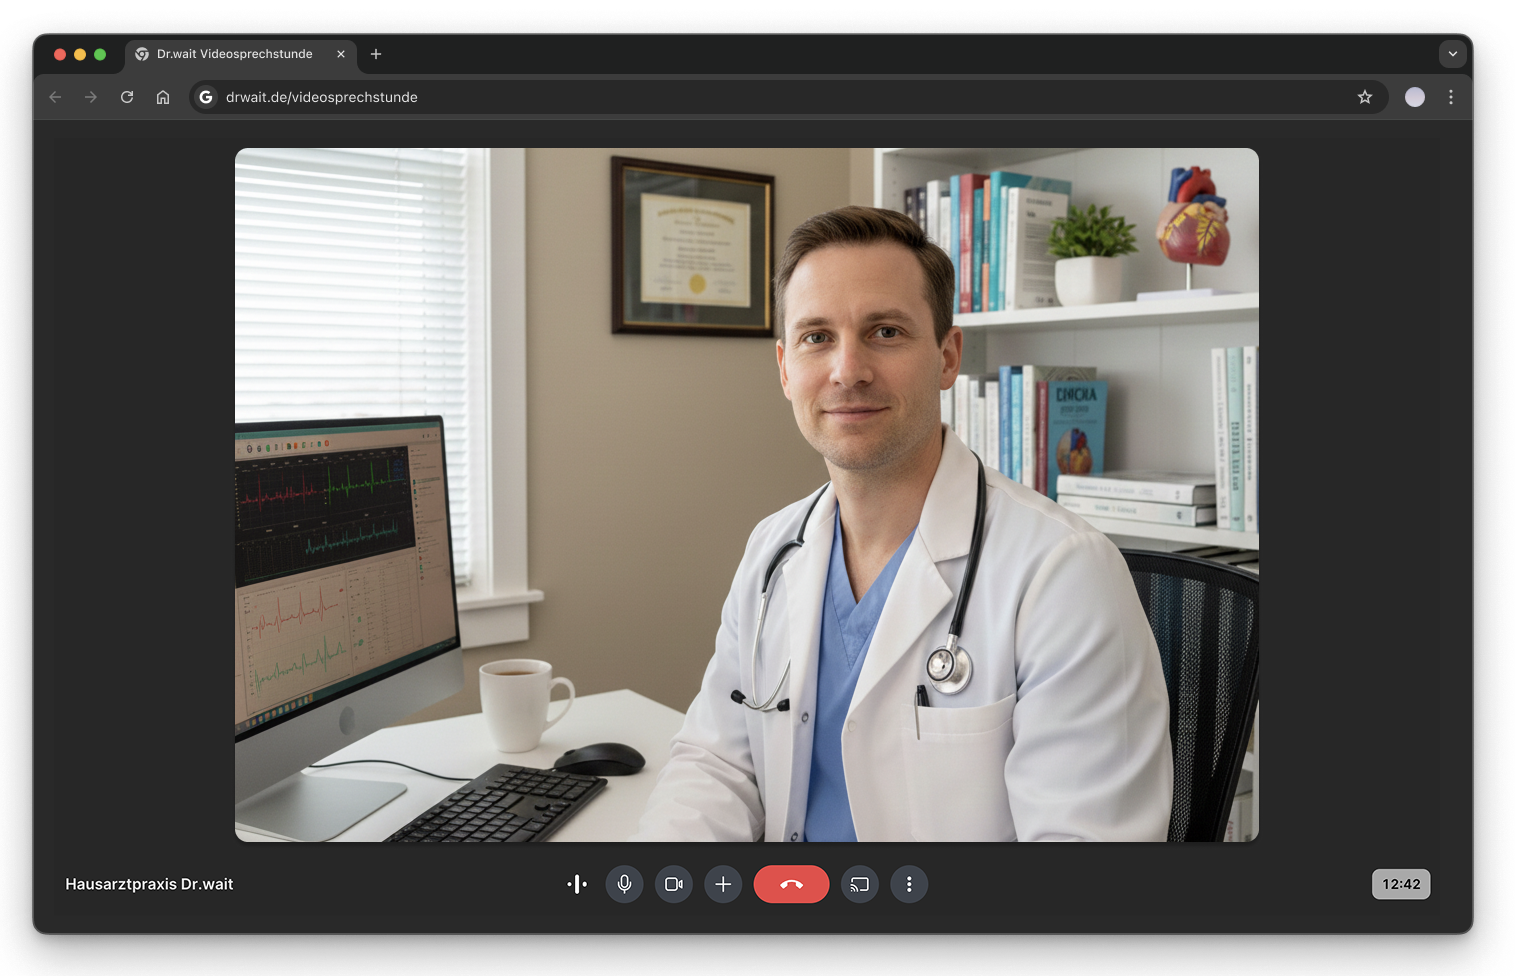Reload the video consultation page
The image size is (1515, 976).
[x=127, y=97]
